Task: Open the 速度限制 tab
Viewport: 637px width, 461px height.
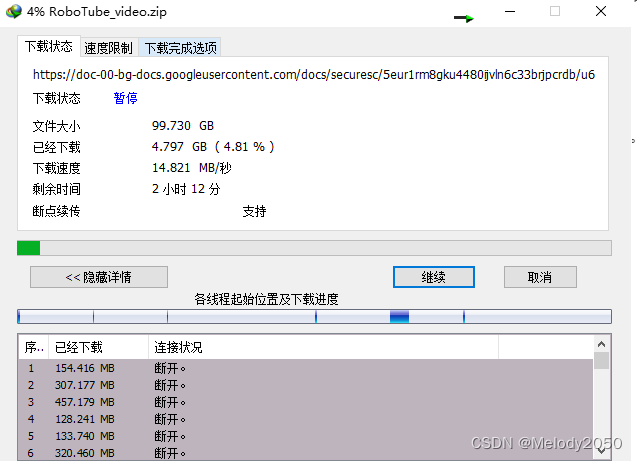Action: 108,48
